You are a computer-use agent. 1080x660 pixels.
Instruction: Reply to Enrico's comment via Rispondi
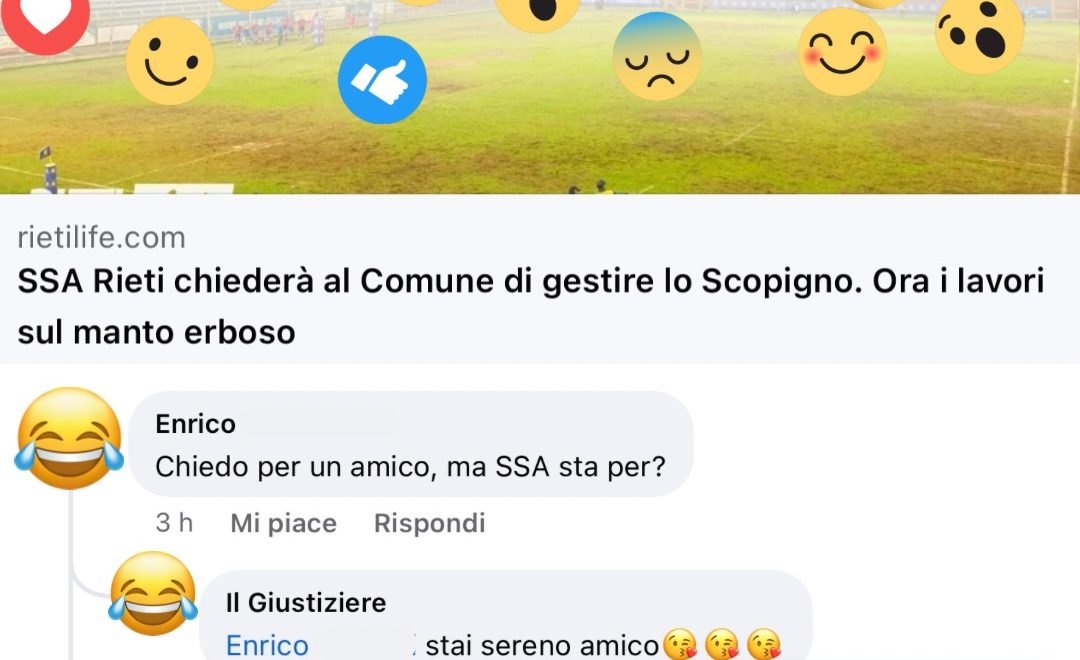point(430,523)
